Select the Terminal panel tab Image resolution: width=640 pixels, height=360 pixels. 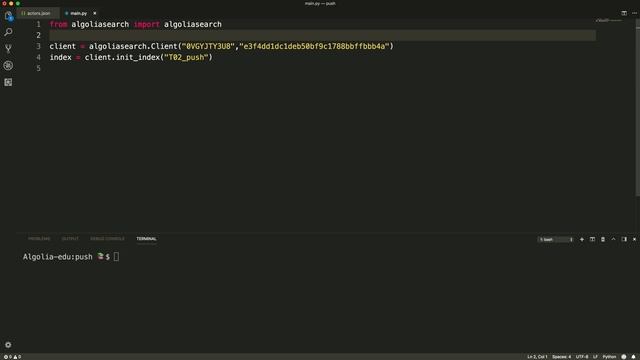[147, 239]
